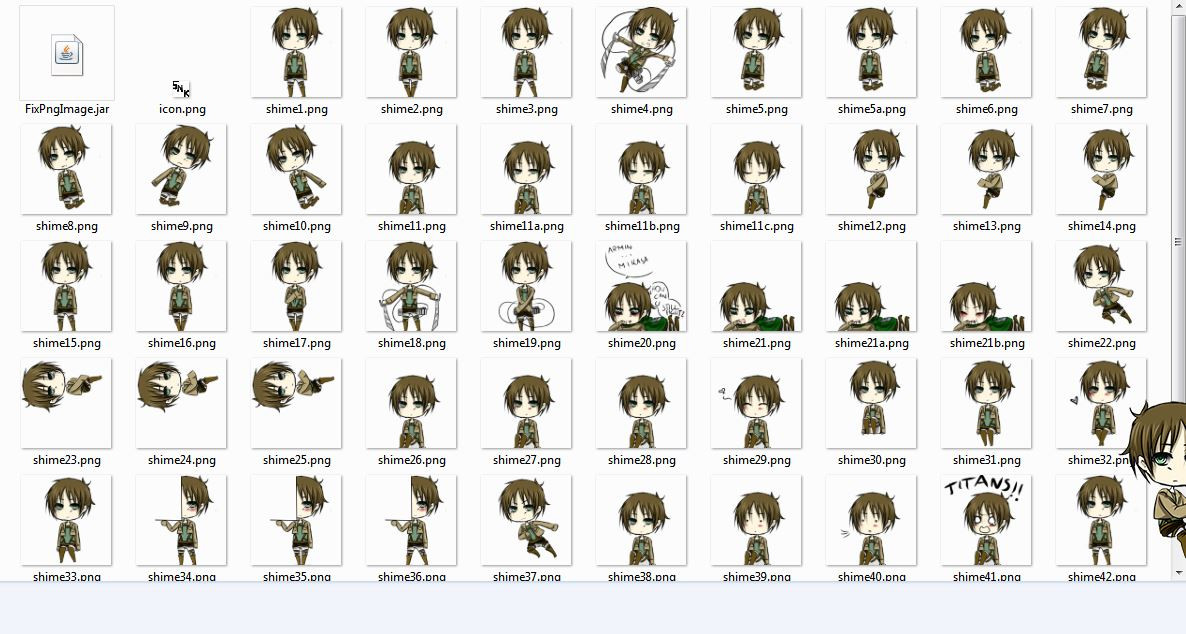Click the shime21b.png file name label

tap(986, 343)
